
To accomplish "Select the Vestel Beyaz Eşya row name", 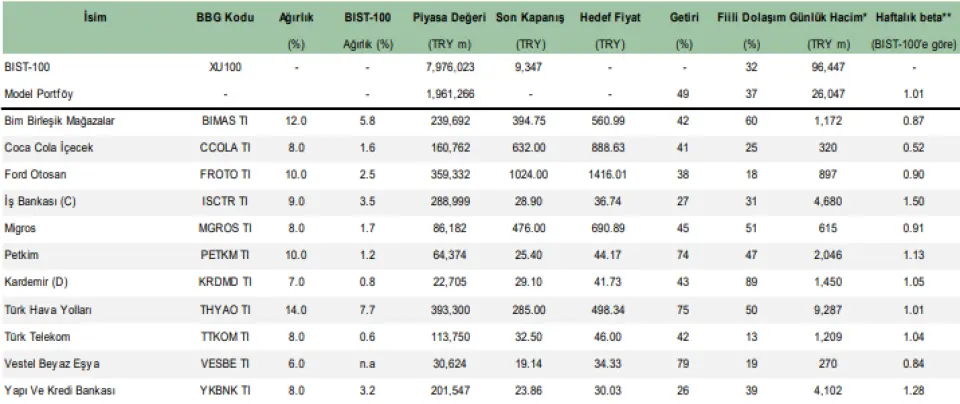I will click(x=53, y=363).
